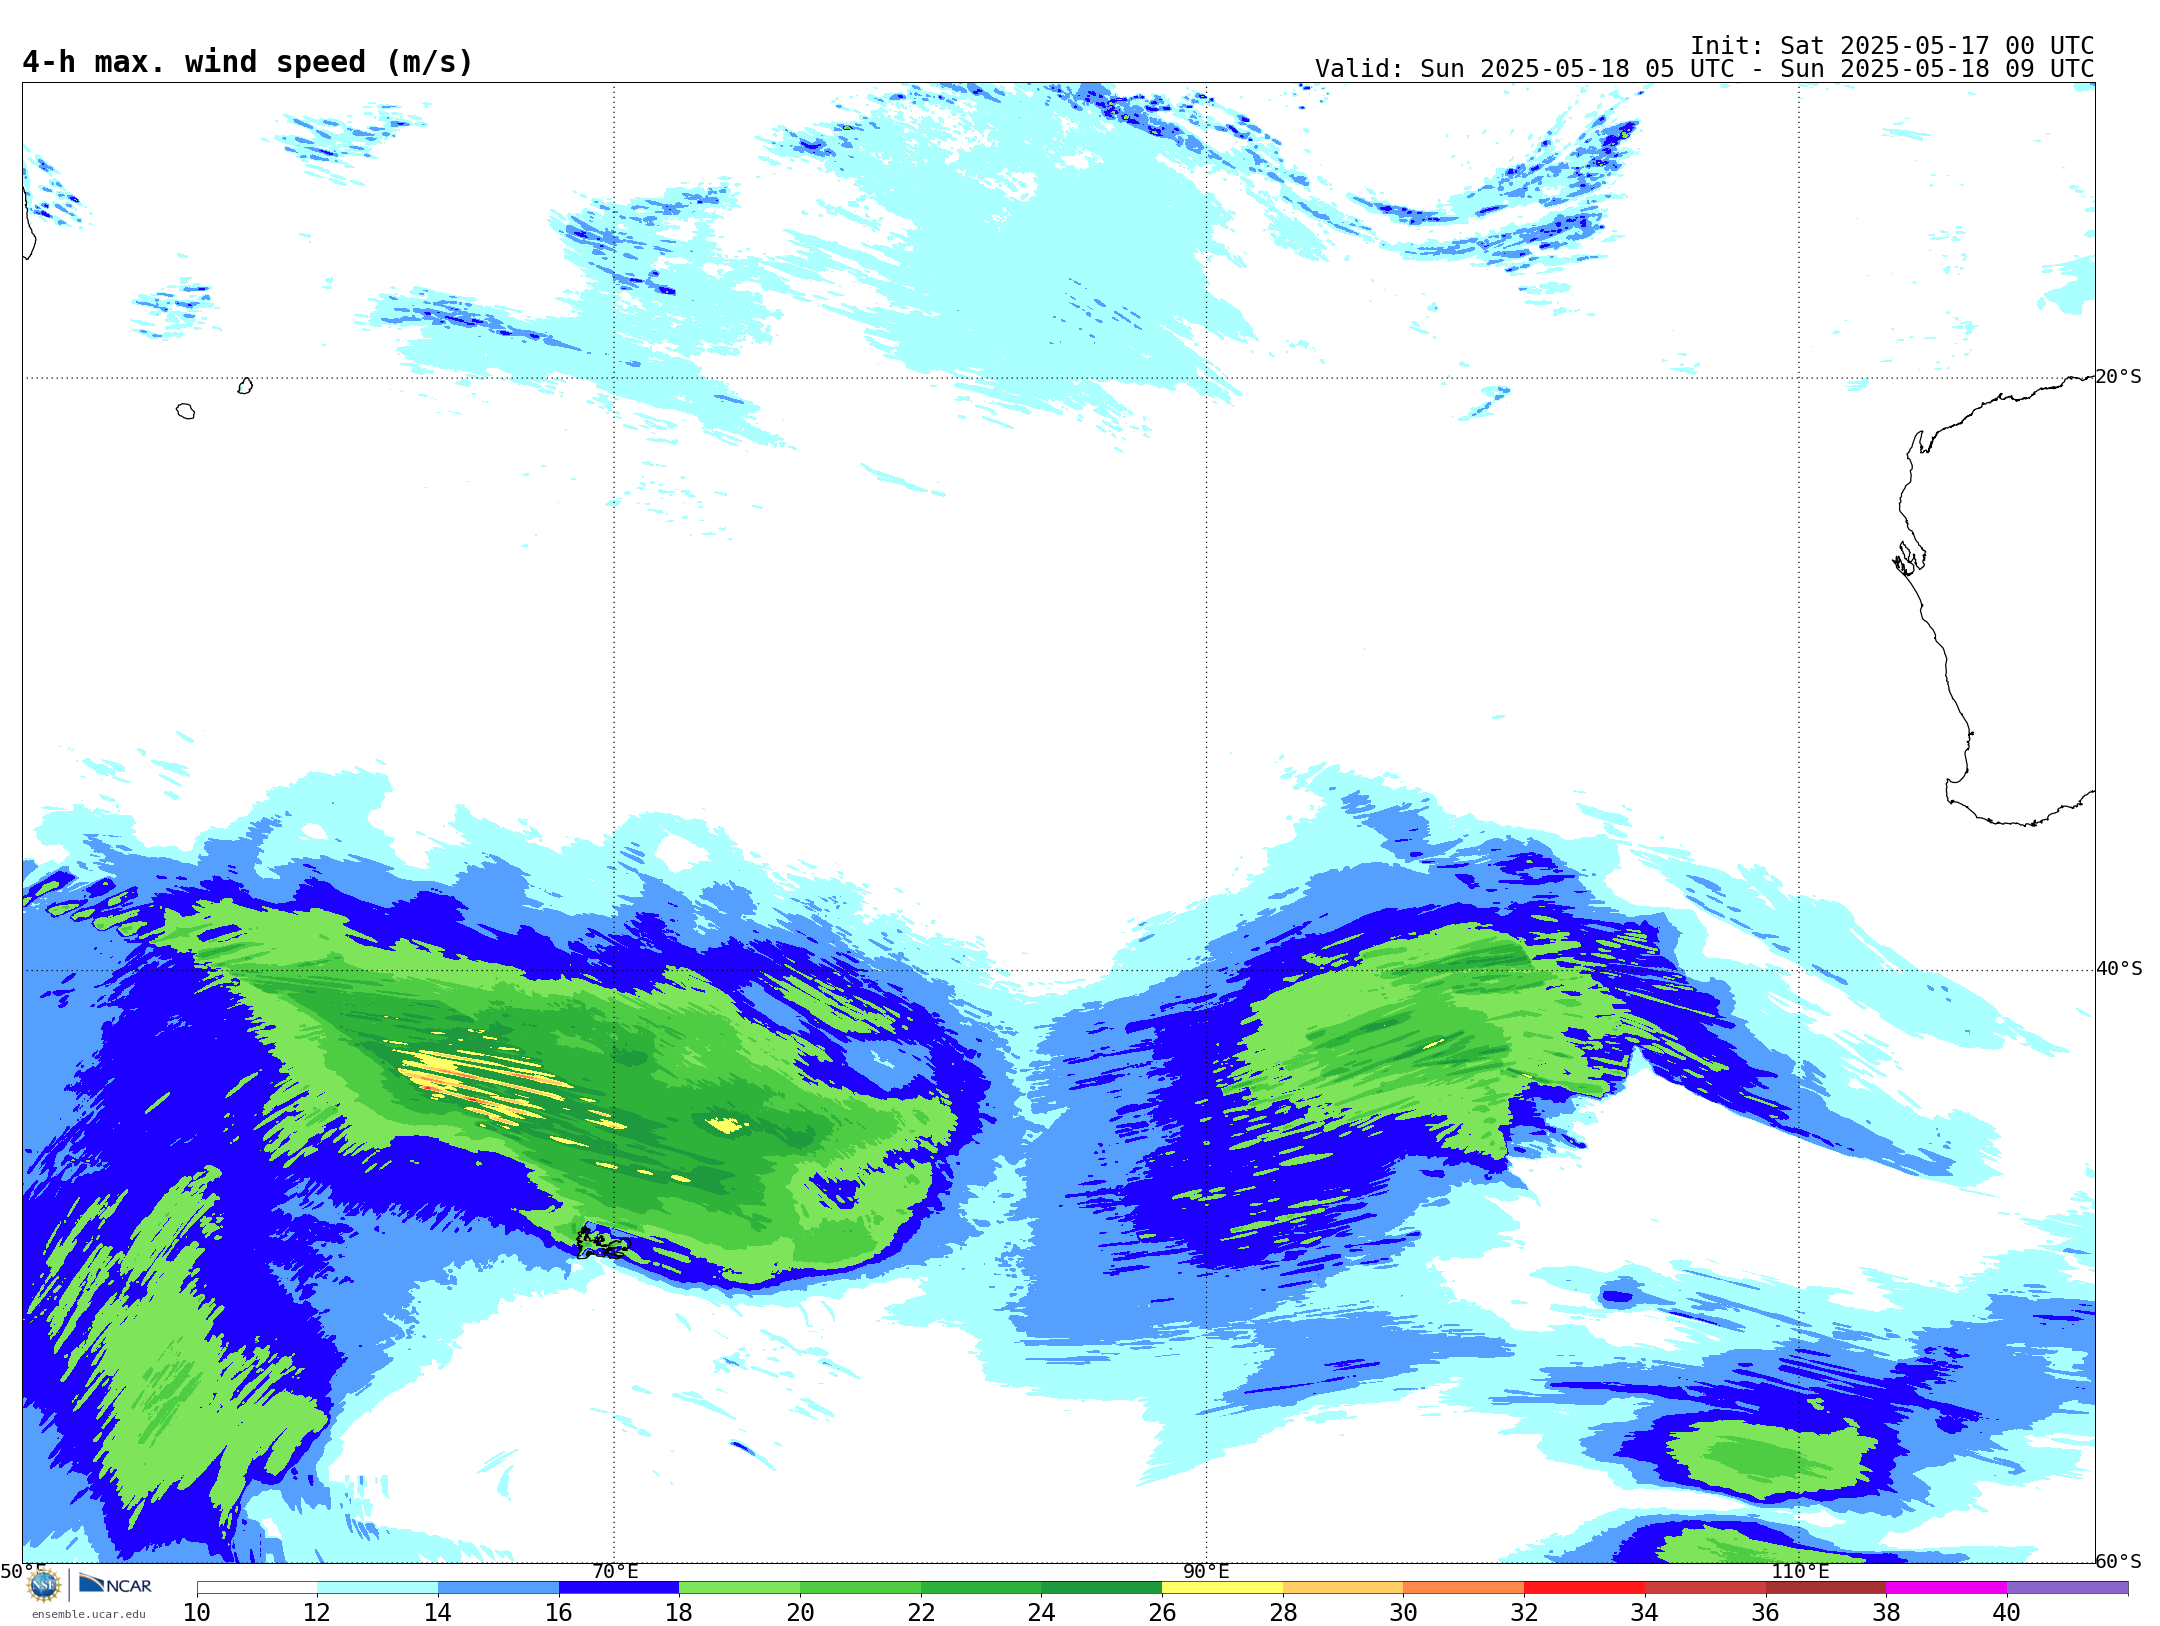Screen dimensions: 2160x1626
Task: Click the 70°E longitude label
Action: click(x=614, y=1572)
